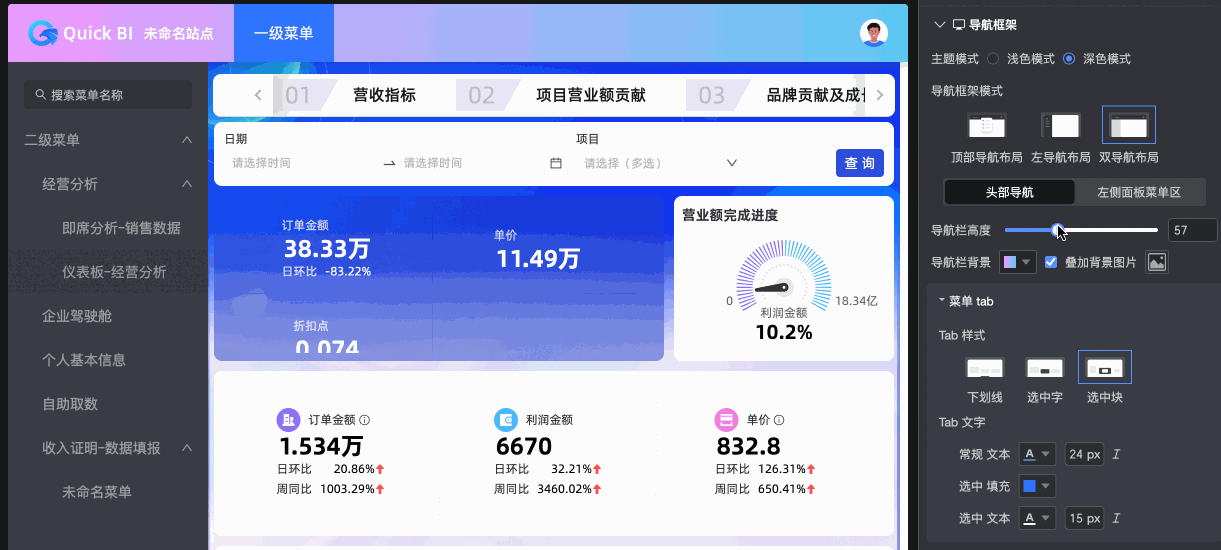
Task: Open 项目 multi-select dropdown
Action: [660, 163]
